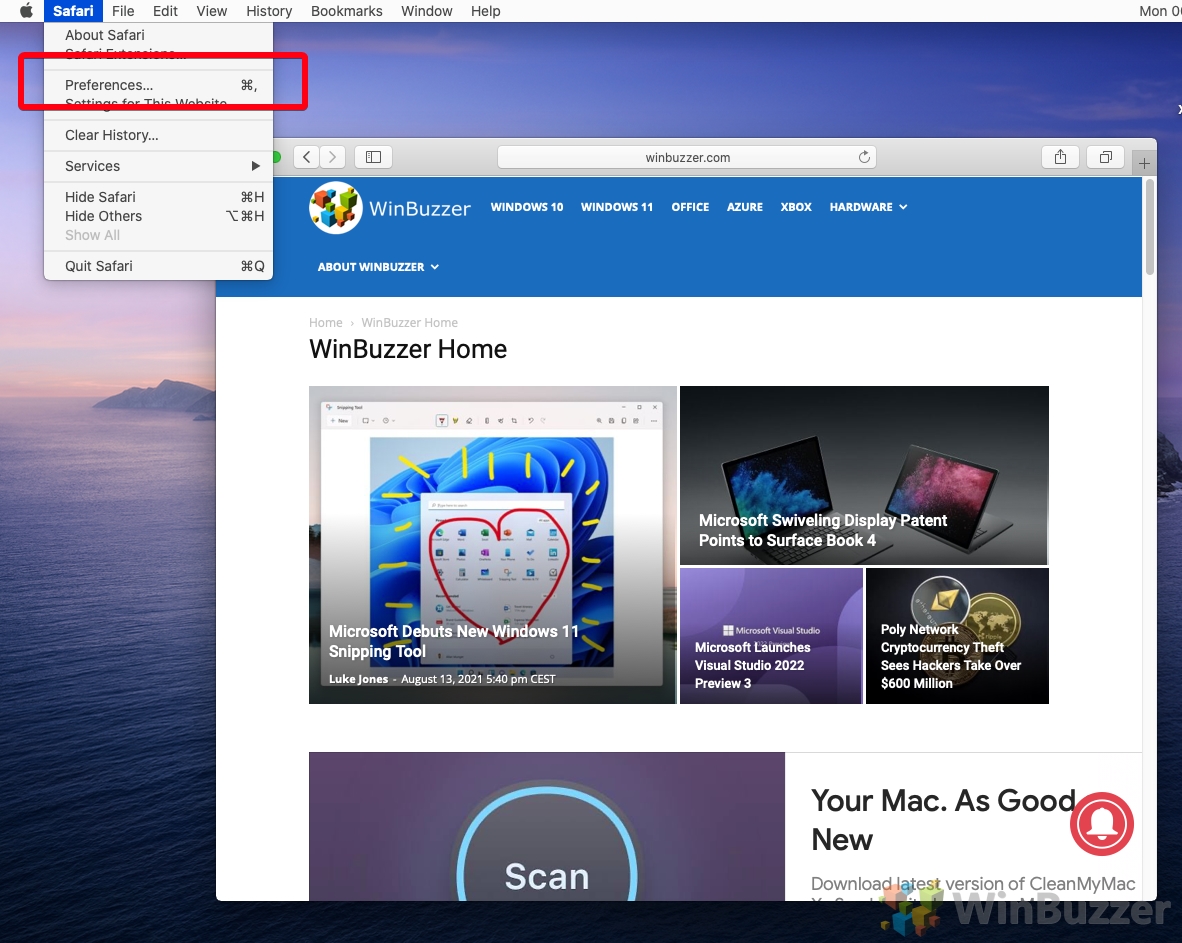Image resolution: width=1182 pixels, height=943 pixels.
Task: Click the WinBuzzer Home breadcrumb
Action: point(409,323)
